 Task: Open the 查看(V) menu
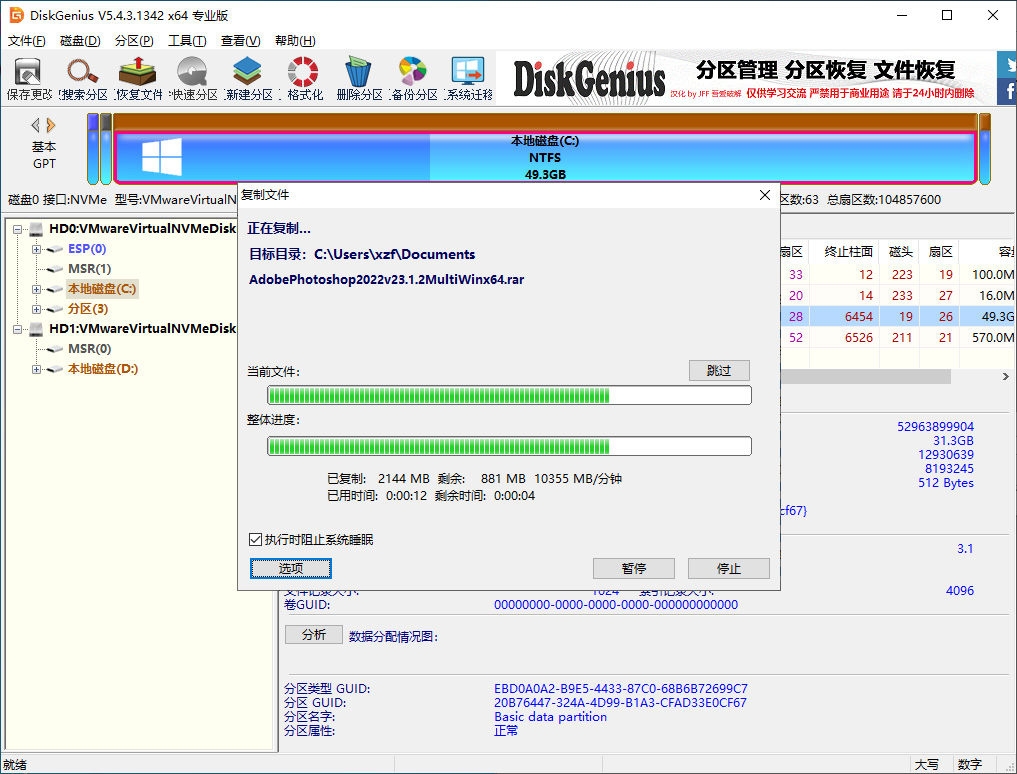241,41
